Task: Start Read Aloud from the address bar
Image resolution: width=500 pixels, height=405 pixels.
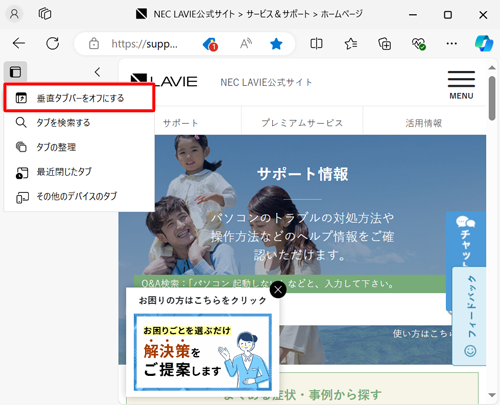Action: [246, 43]
